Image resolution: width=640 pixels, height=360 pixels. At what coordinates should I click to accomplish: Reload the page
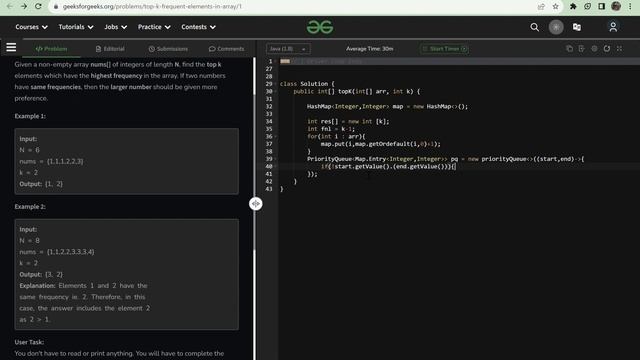[x=38, y=7]
